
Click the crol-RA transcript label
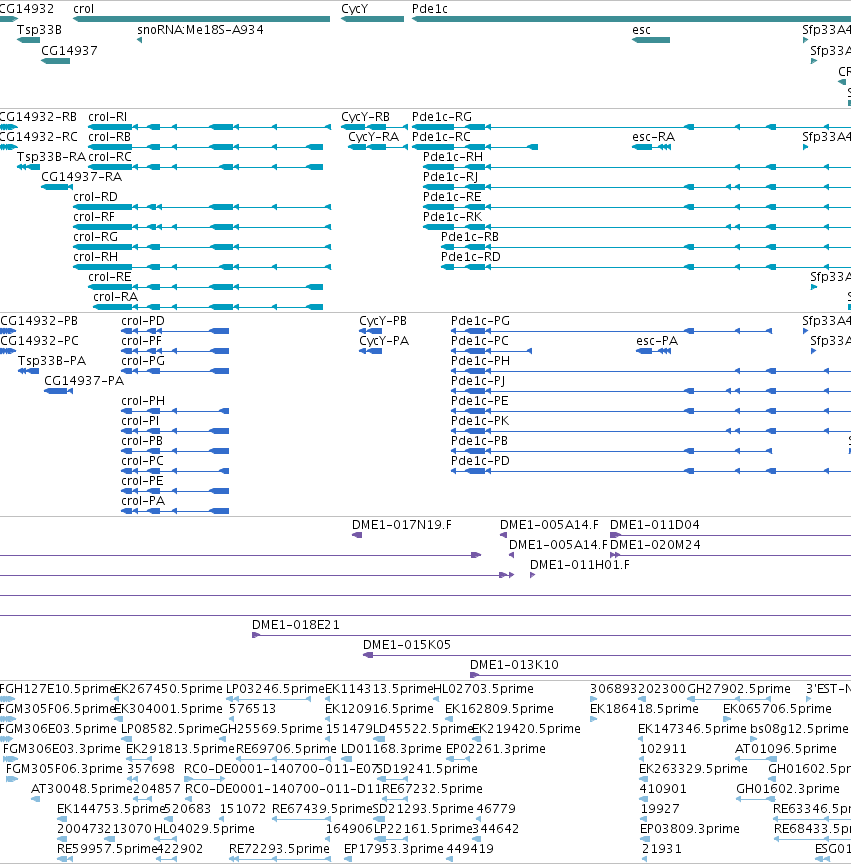tap(115, 297)
